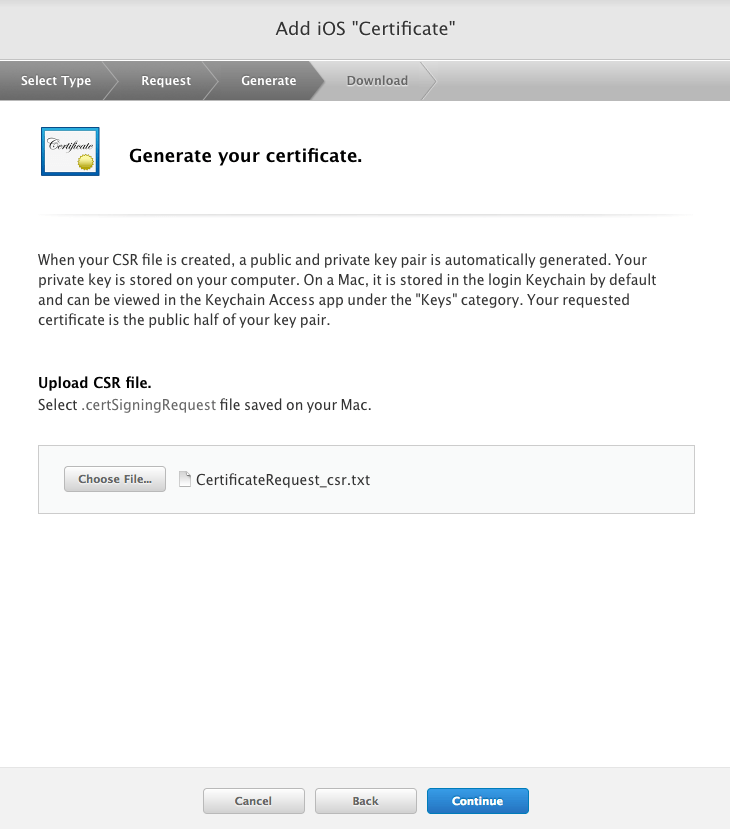730x829 pixels.
Task: Go to the Request step
Action: 166,80
